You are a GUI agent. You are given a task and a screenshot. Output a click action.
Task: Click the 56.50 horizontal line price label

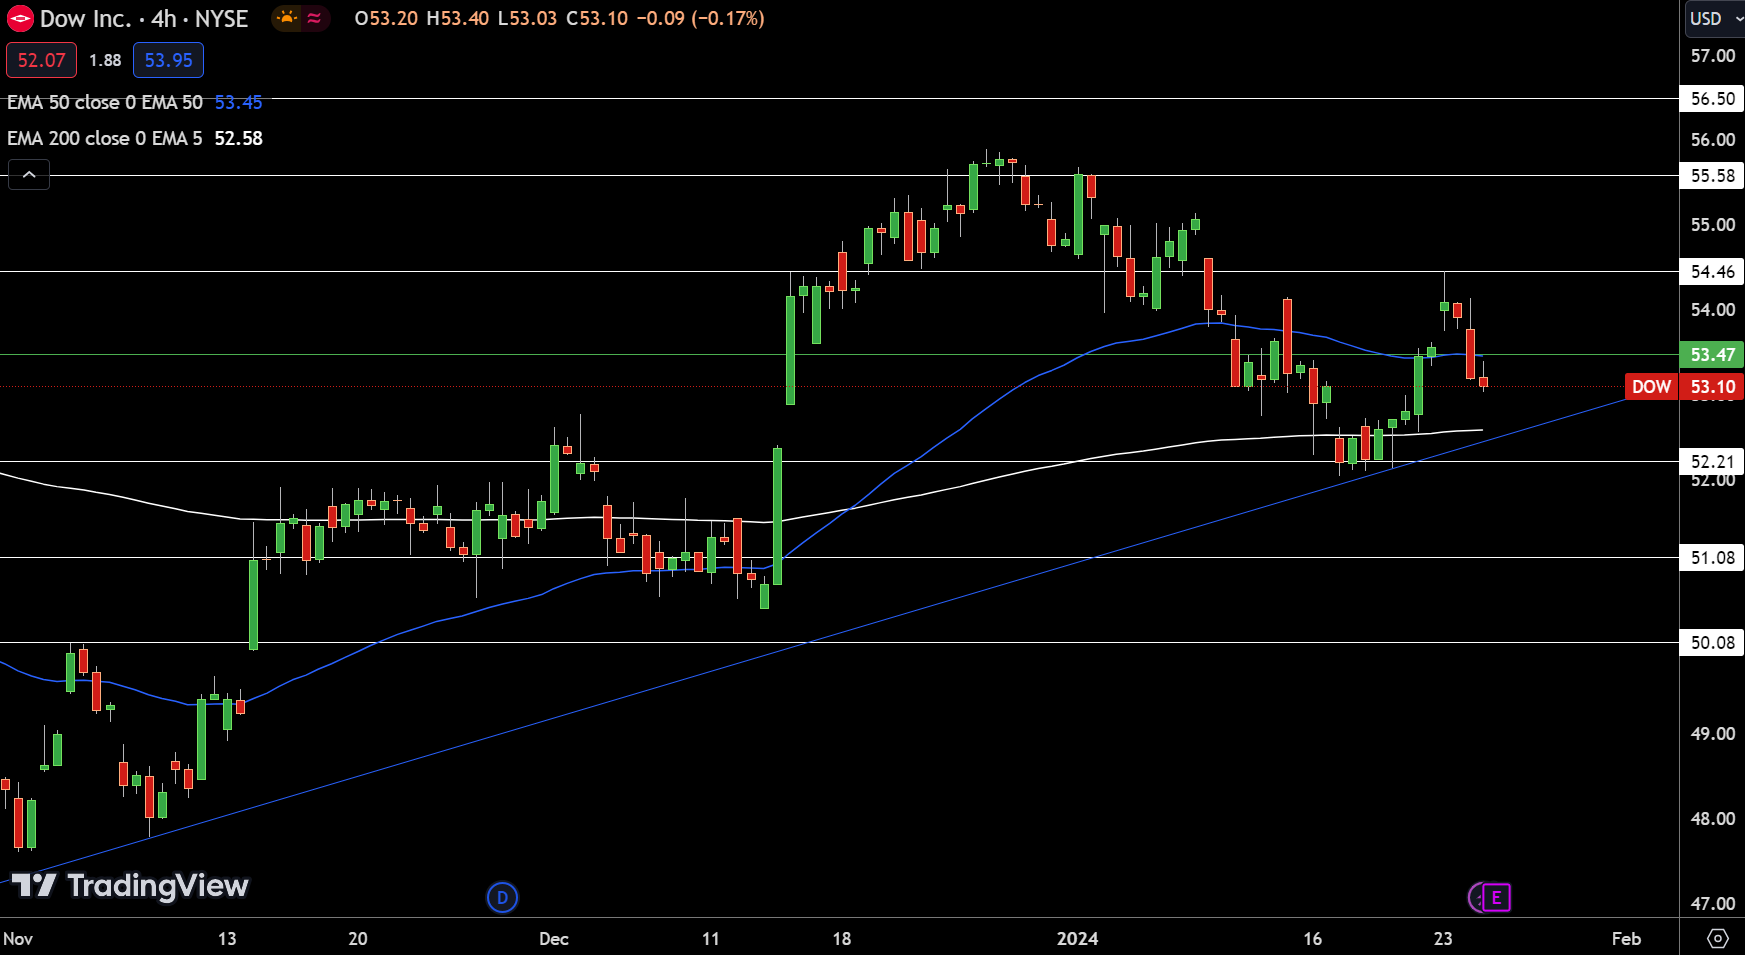click(1712, 98)
